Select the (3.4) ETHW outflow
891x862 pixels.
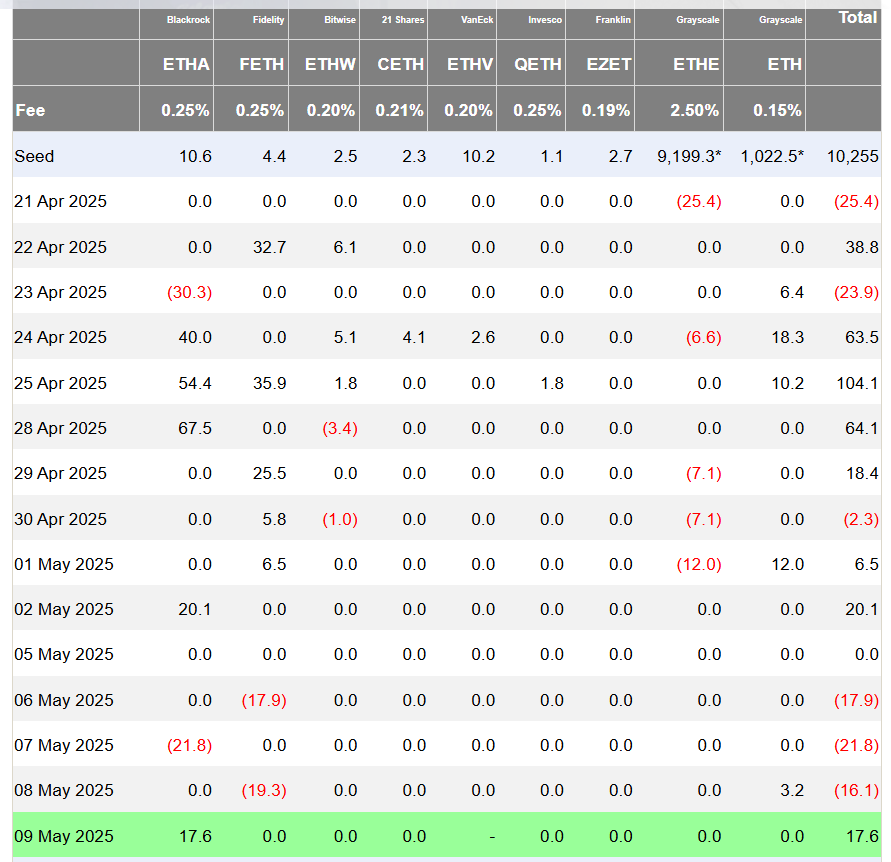340,428
